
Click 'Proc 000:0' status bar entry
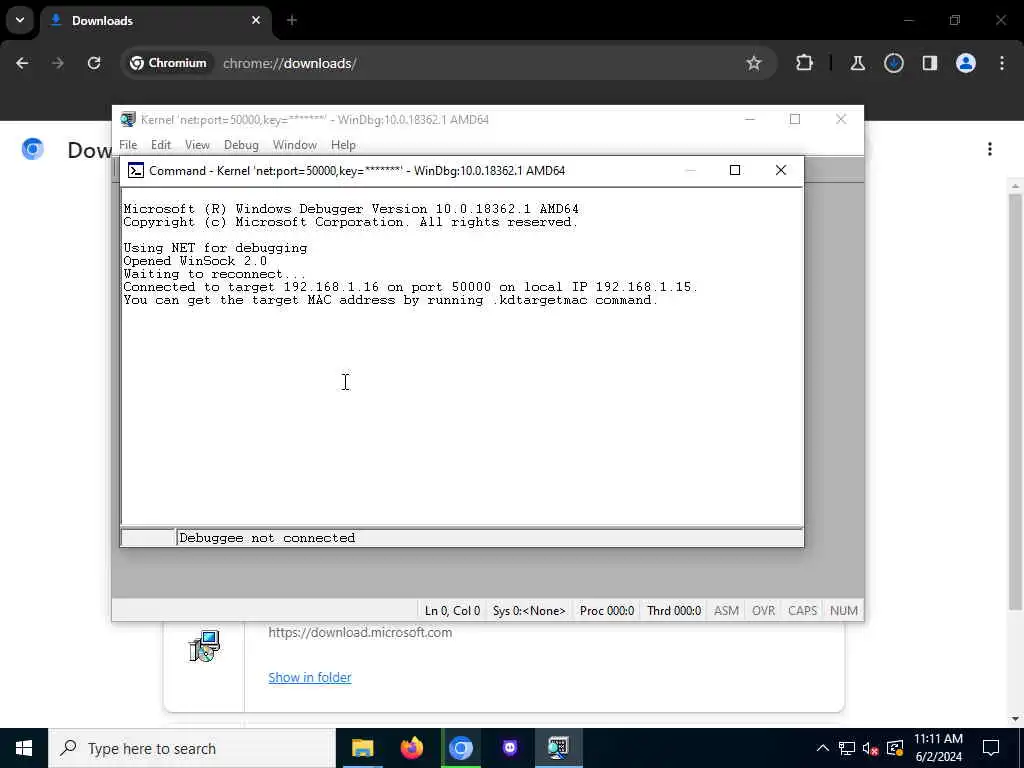607,611
